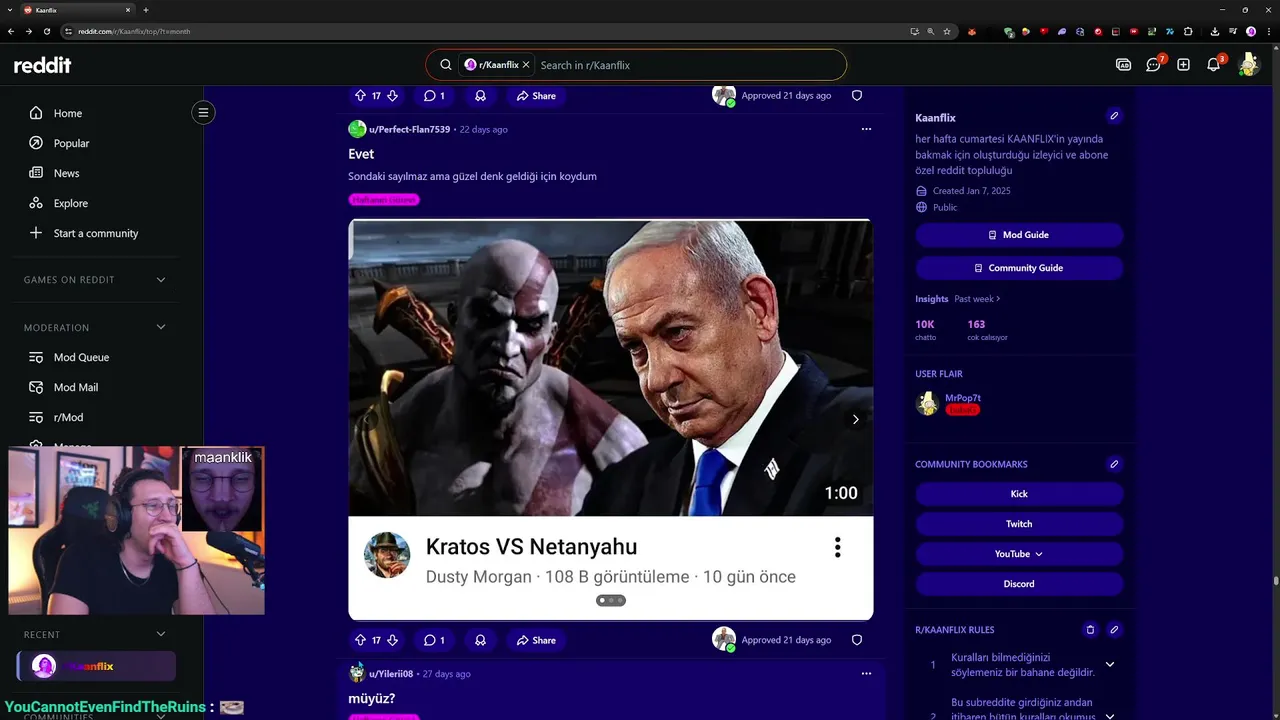Click the advertise icon in header

click(x=1123, y=65)
